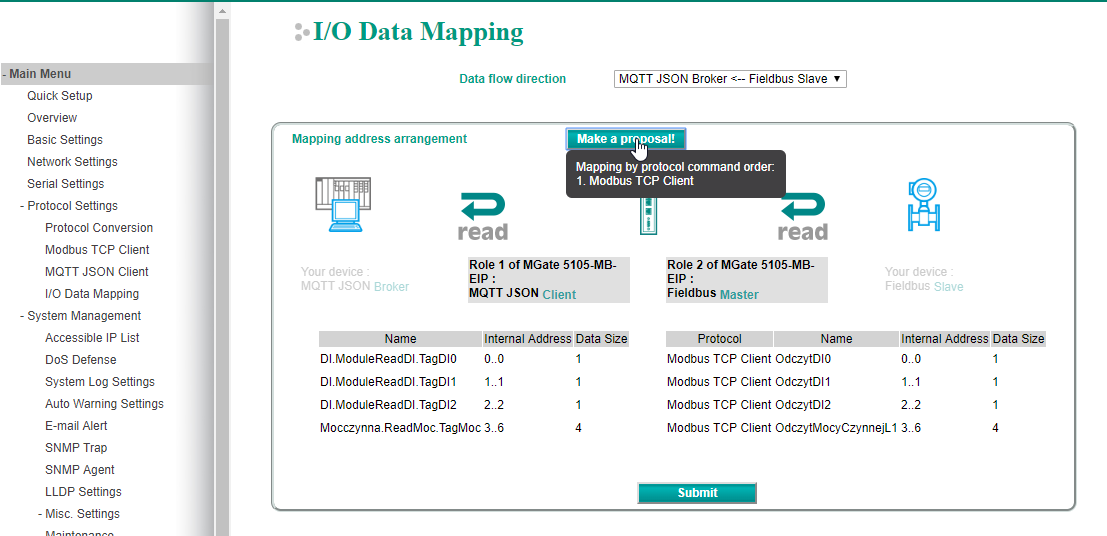Click the right green read arrow icon
1107x536 pixels.
tap(803, 217)
